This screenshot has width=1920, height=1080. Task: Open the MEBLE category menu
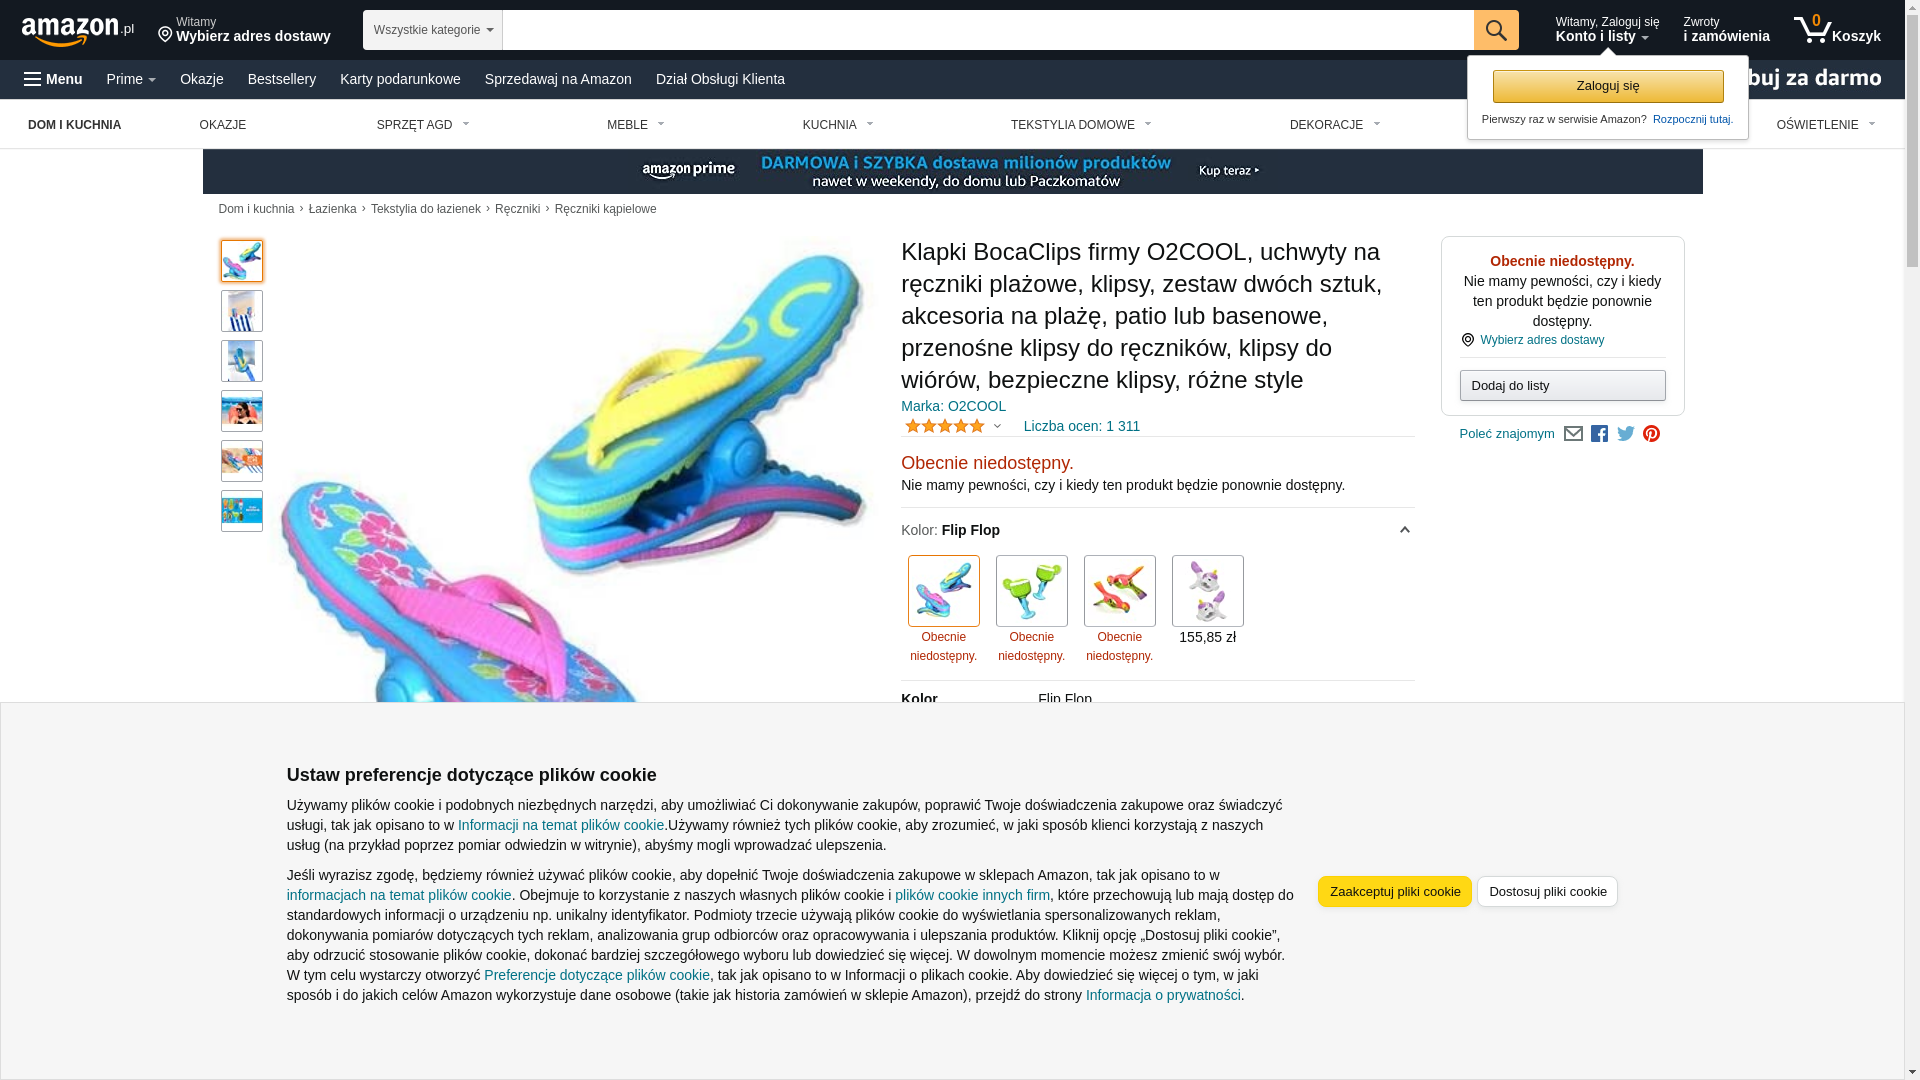pos(635,125)
